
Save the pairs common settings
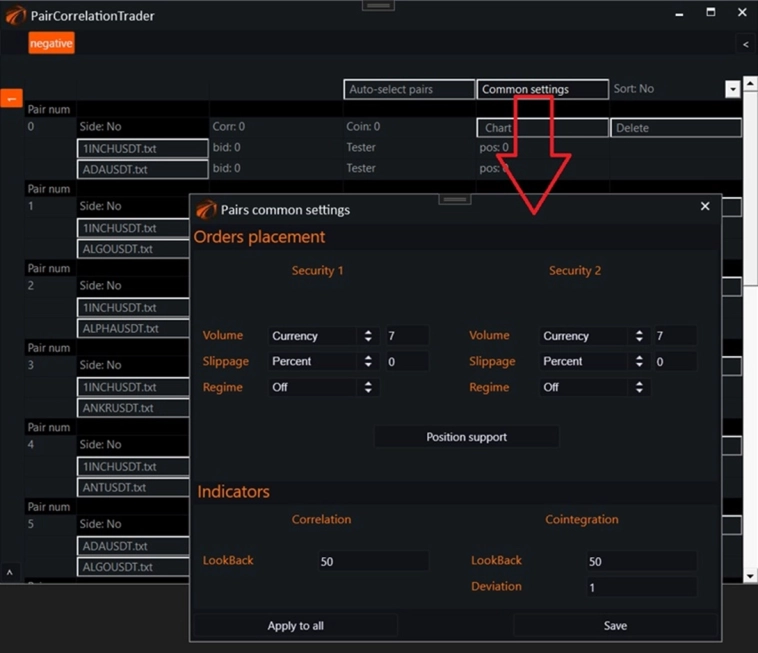[x=615, y=625]
